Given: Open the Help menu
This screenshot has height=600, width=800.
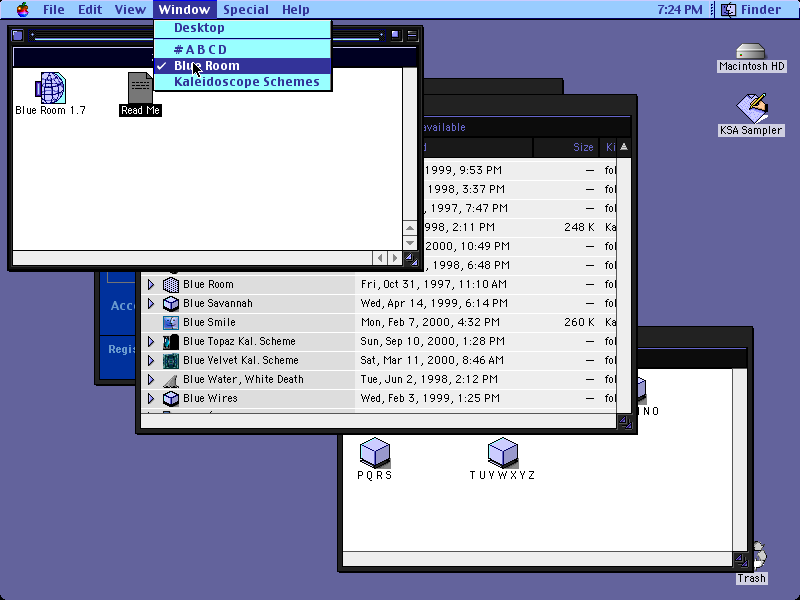Looking at the screenshot, I should [x=295, y=10].
